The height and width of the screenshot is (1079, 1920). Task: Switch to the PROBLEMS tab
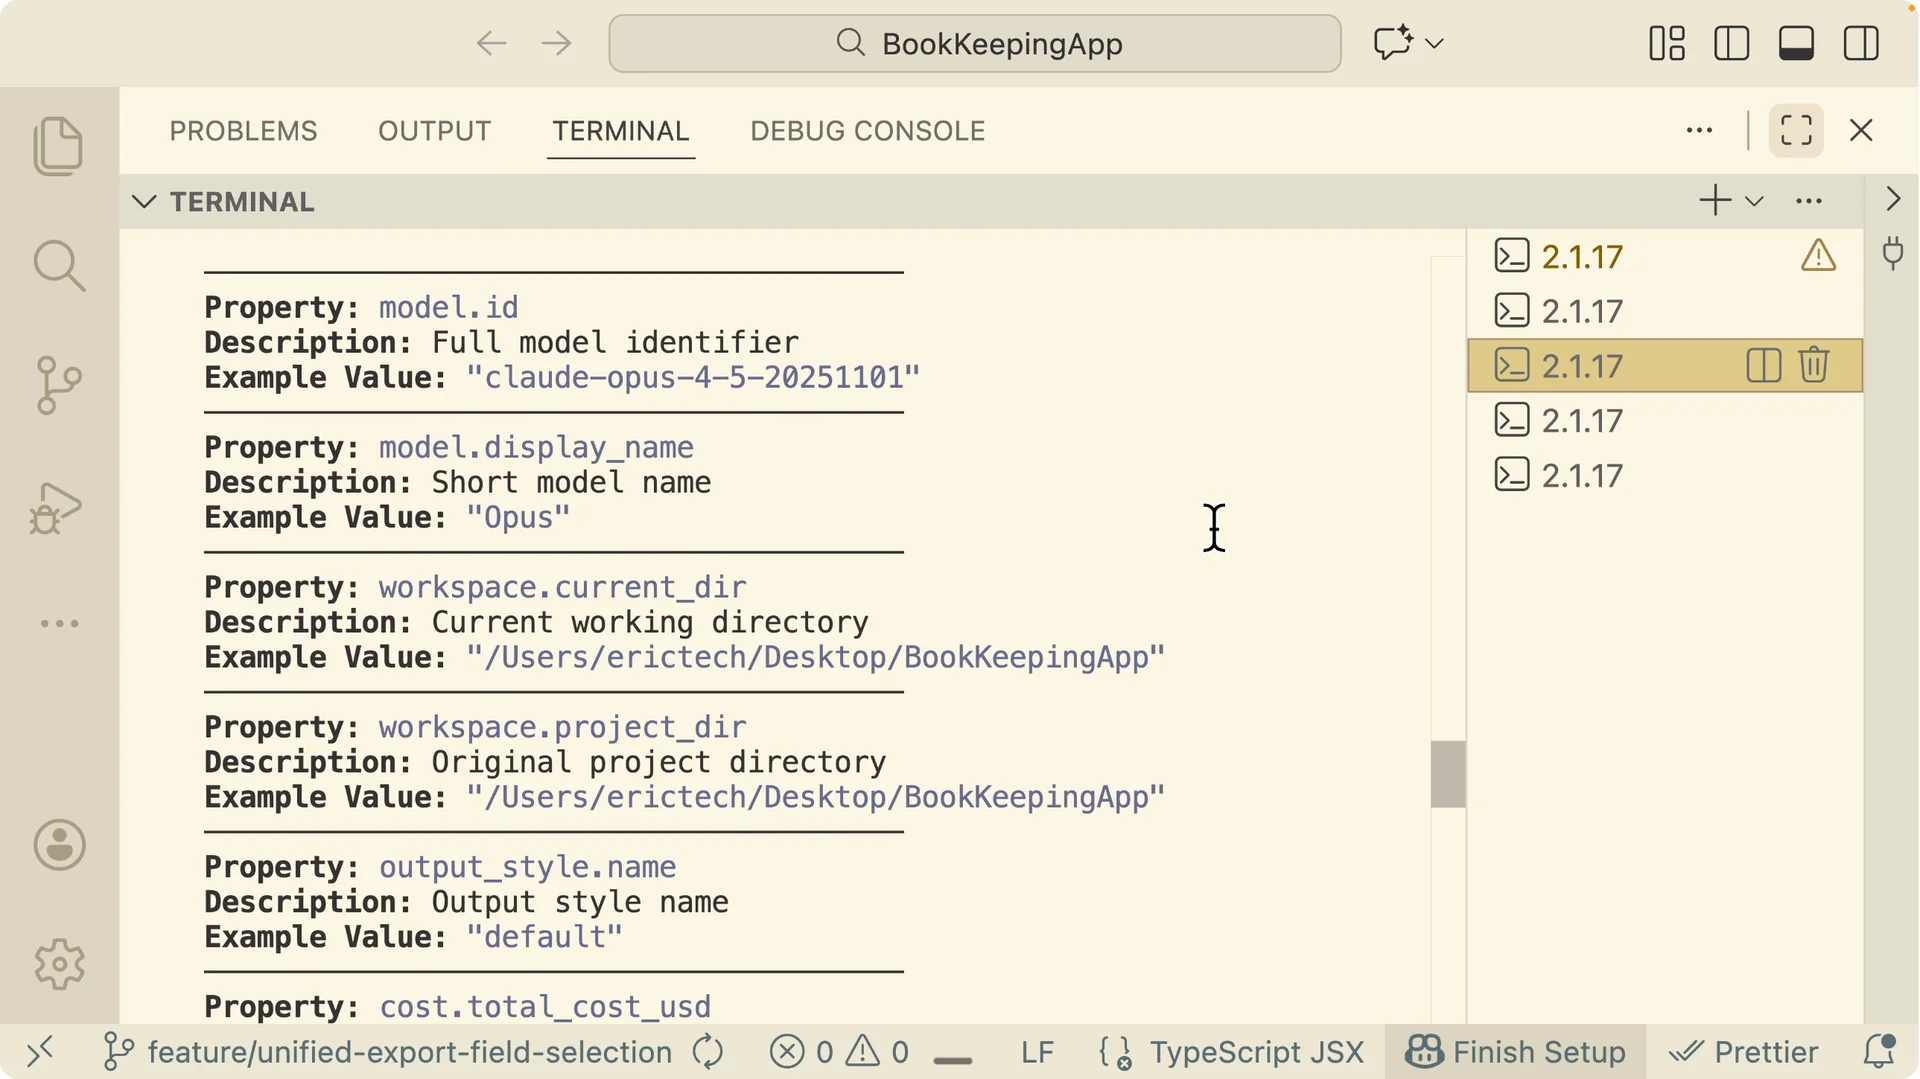pyautogui.click(x=243, y=131)
